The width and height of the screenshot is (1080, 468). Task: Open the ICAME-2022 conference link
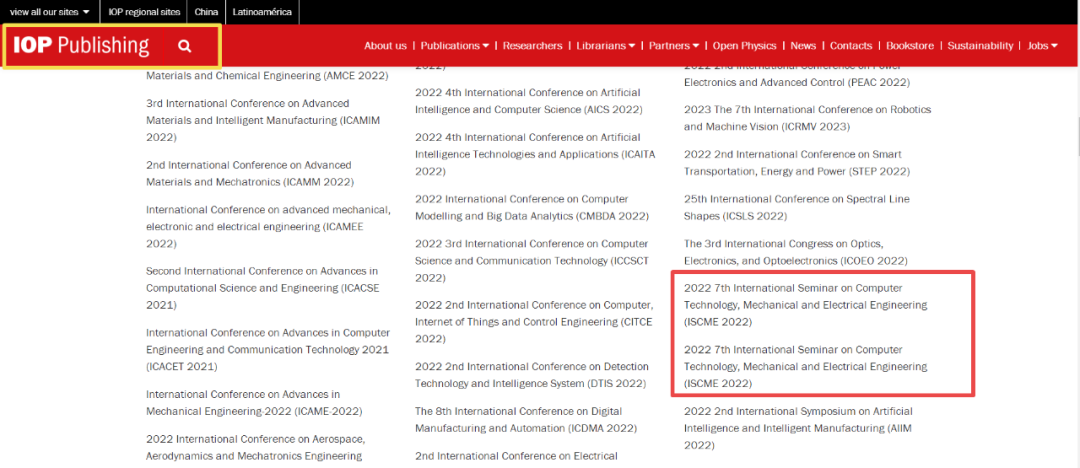click(x=254, y=403)
